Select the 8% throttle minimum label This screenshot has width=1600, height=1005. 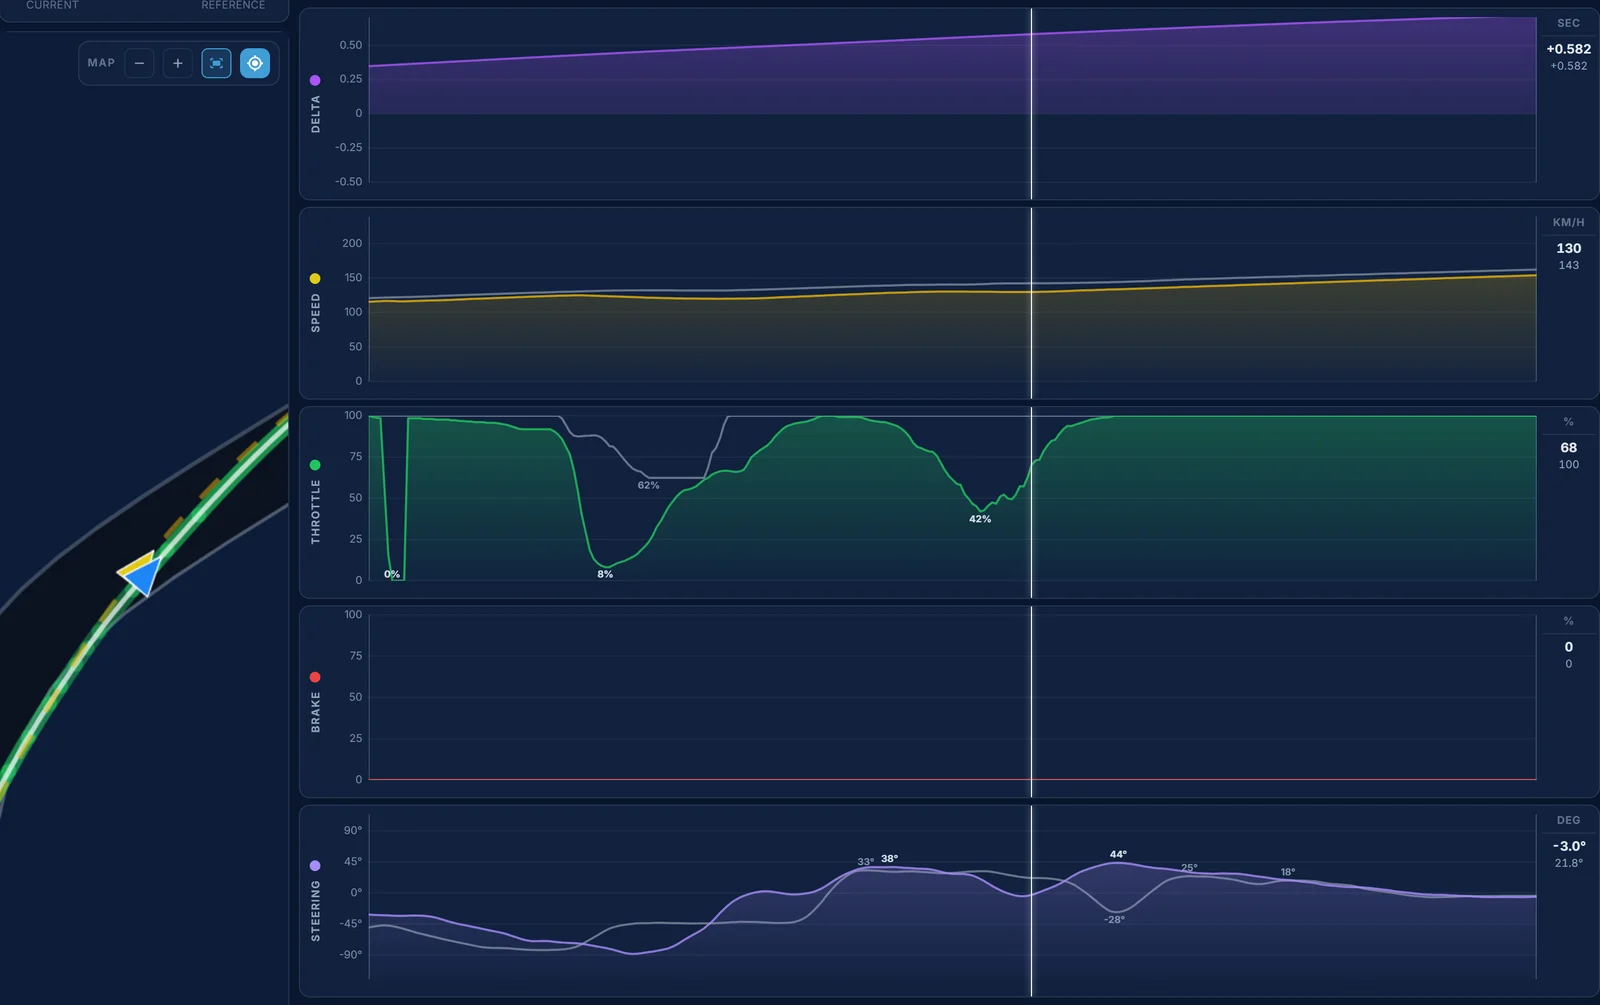(x=605, y=574)
